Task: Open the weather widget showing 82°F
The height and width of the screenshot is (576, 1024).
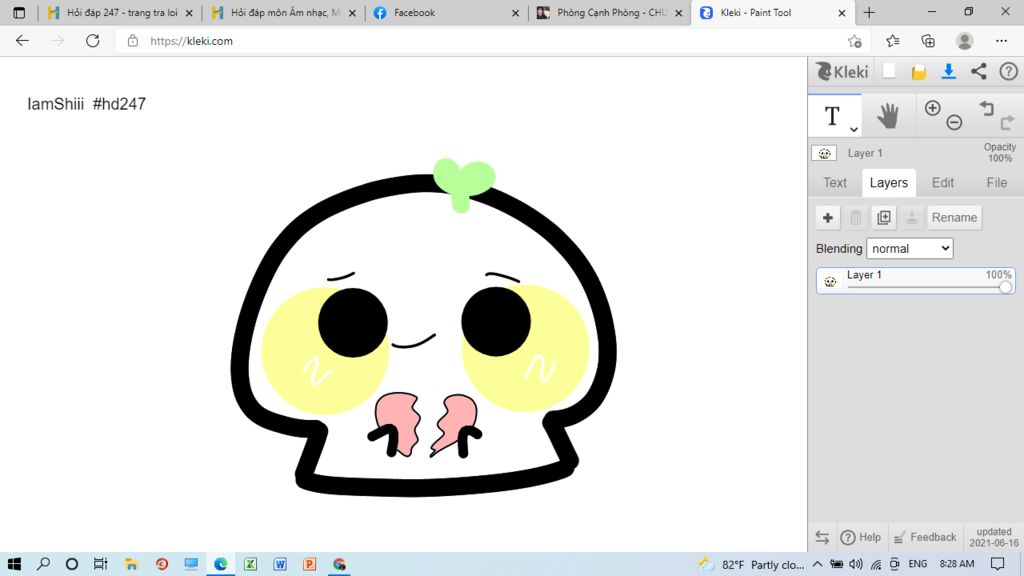Action: point(751,564)
